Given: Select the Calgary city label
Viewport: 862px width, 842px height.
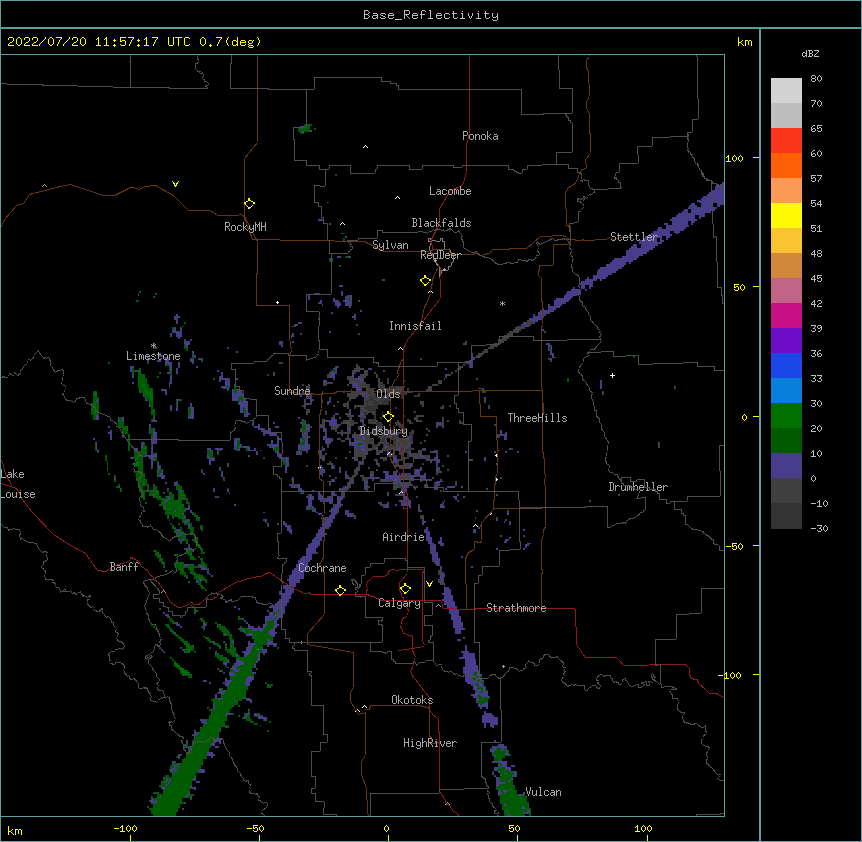Looking at the screenshot, I should pos(399,603).
